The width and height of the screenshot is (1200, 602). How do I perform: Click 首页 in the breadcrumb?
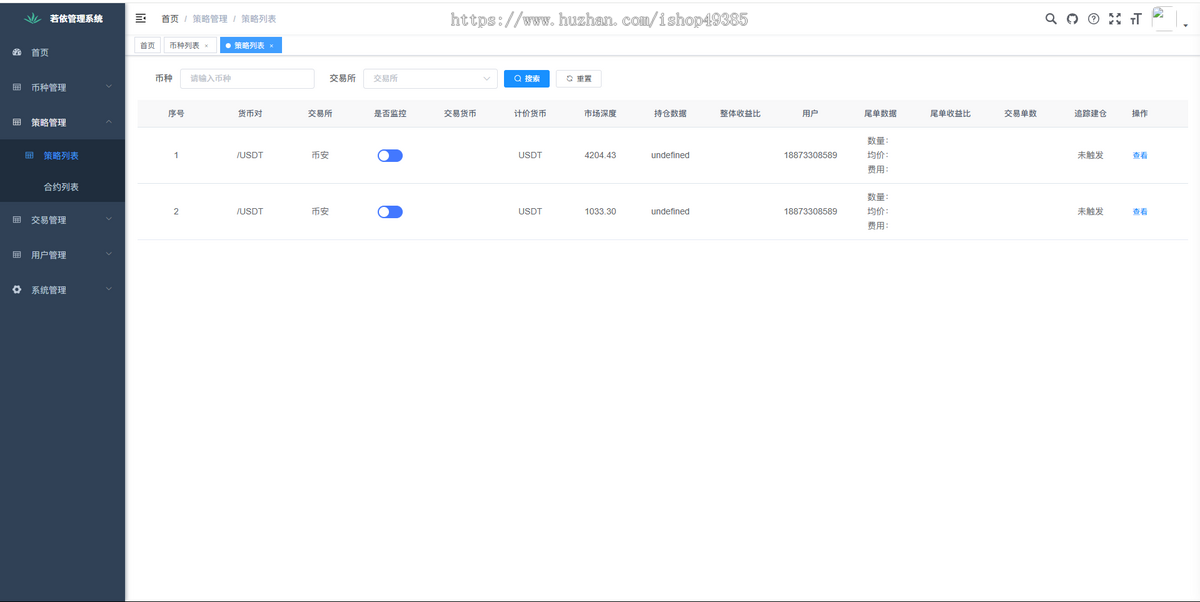coord(170,19)
